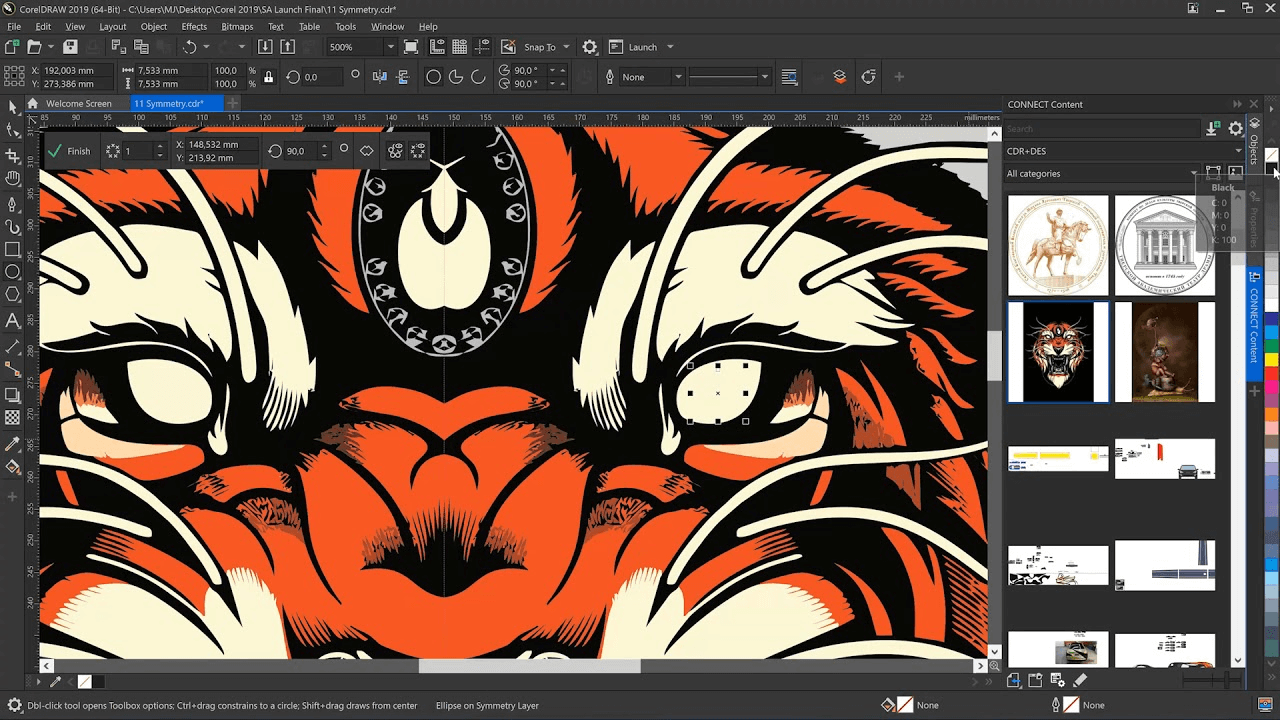The height and width of the screenshot is (720, 1280).
Task: Select the Text tool
Action: pos(13,321)
